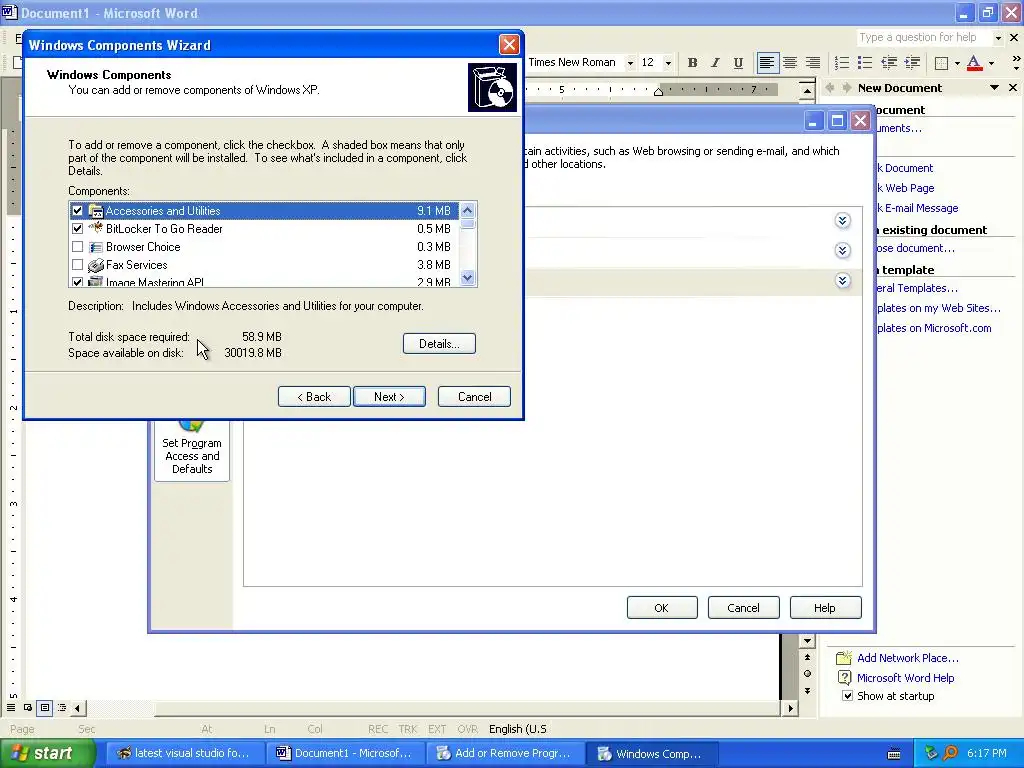1024x768 pixels.
Task: Switch to Add or Remove Programs taskbar button
Action: [505, 753]
